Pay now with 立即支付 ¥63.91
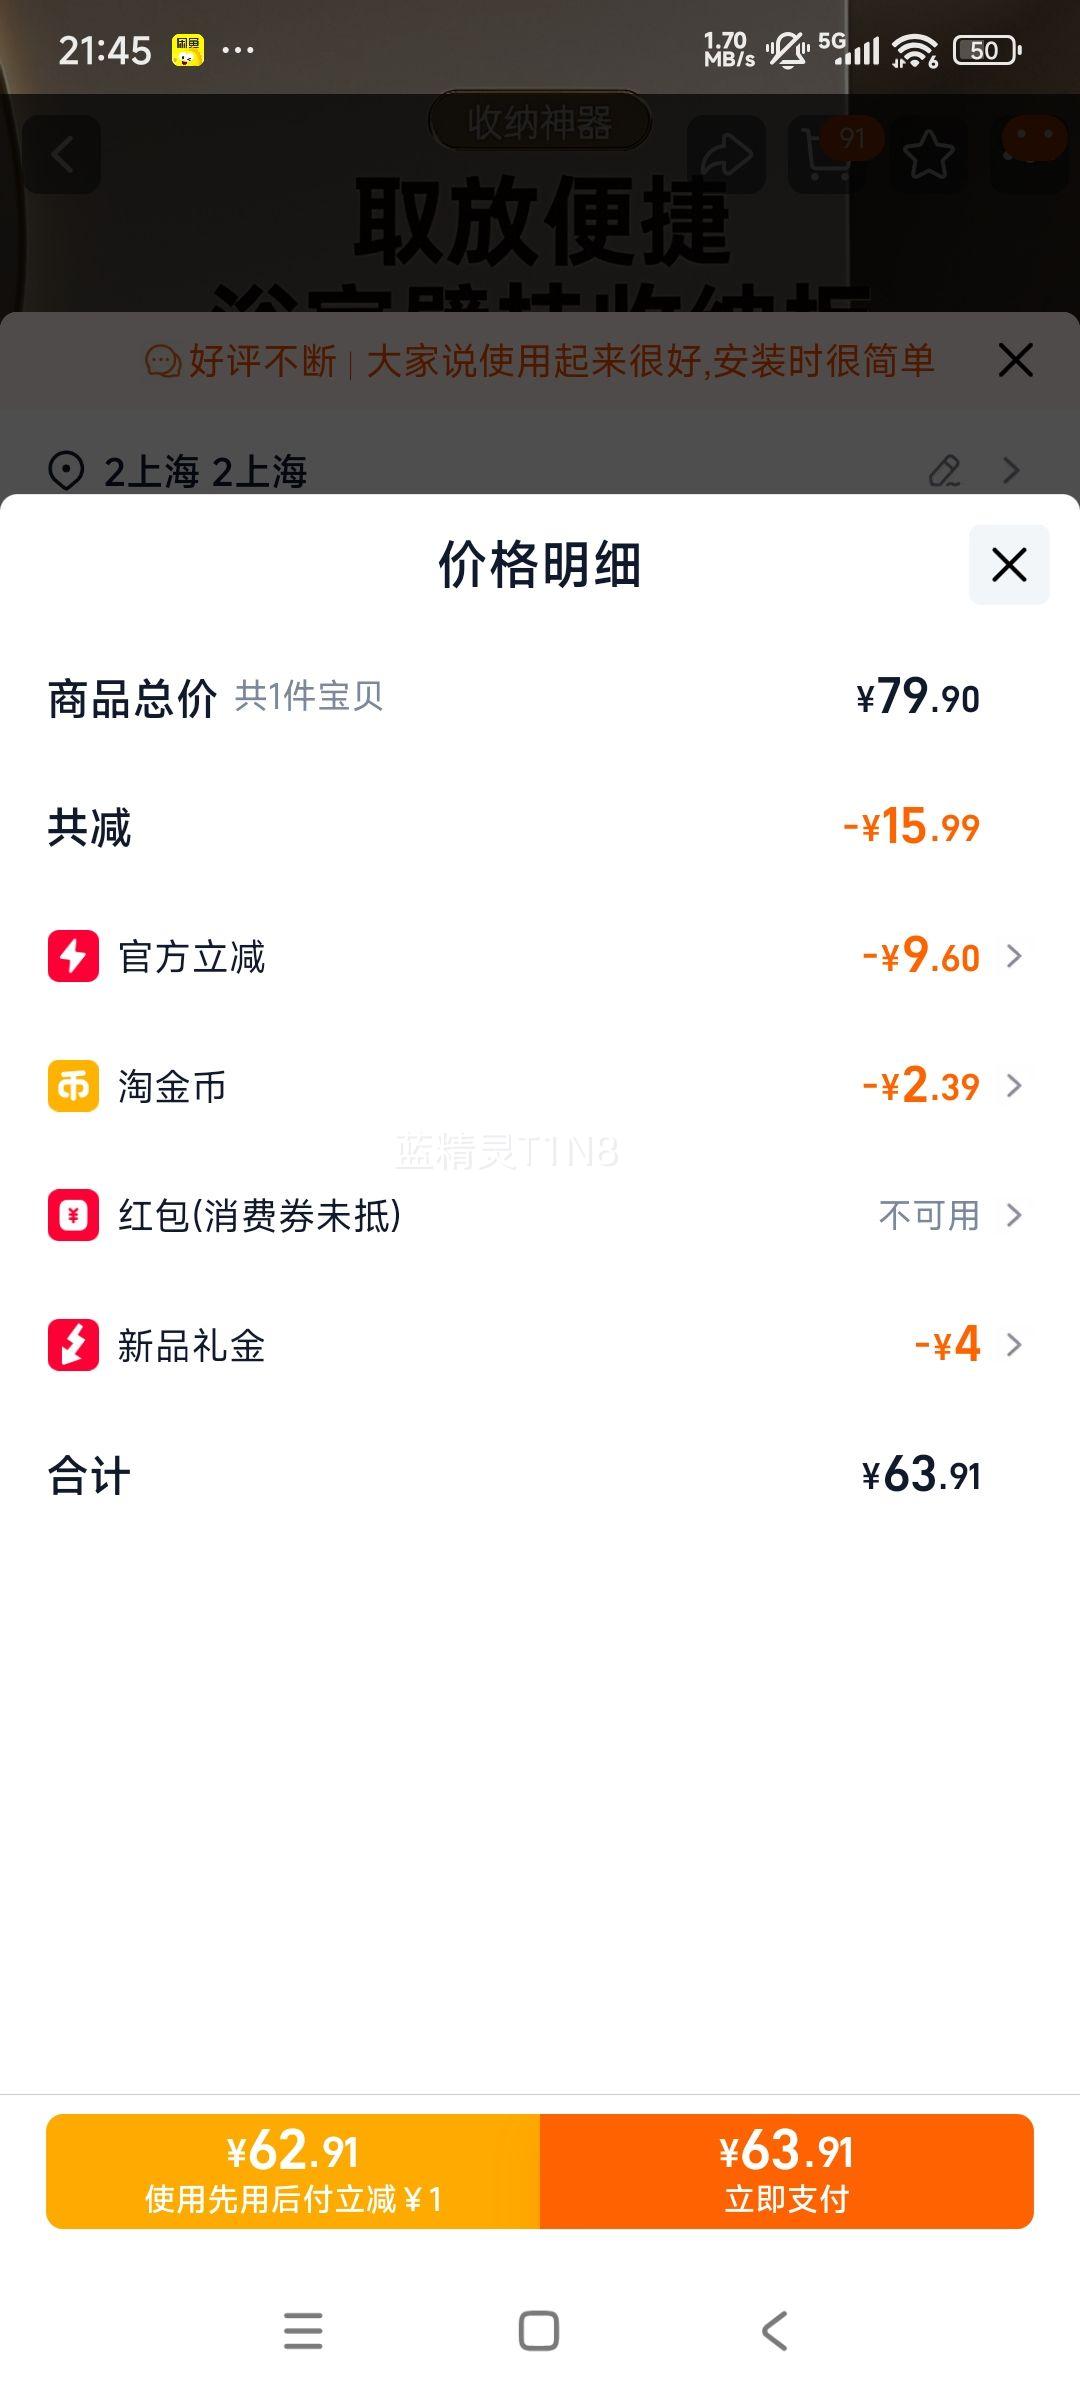Viewport: 1080px width, 2400px height. [x=786, y=2171]
